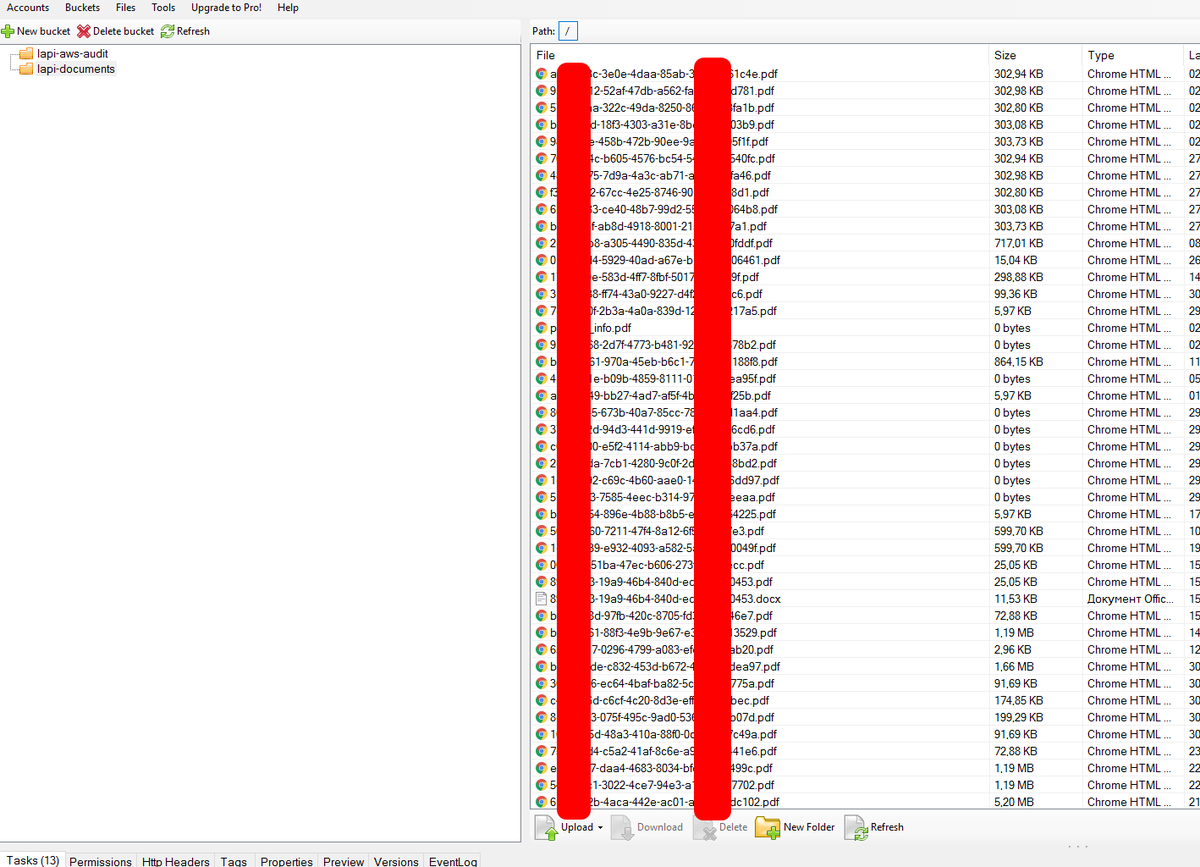1200x867 pixels.
Task: Open the Upgrade to Pro! menu
Action: coord(227,7)
